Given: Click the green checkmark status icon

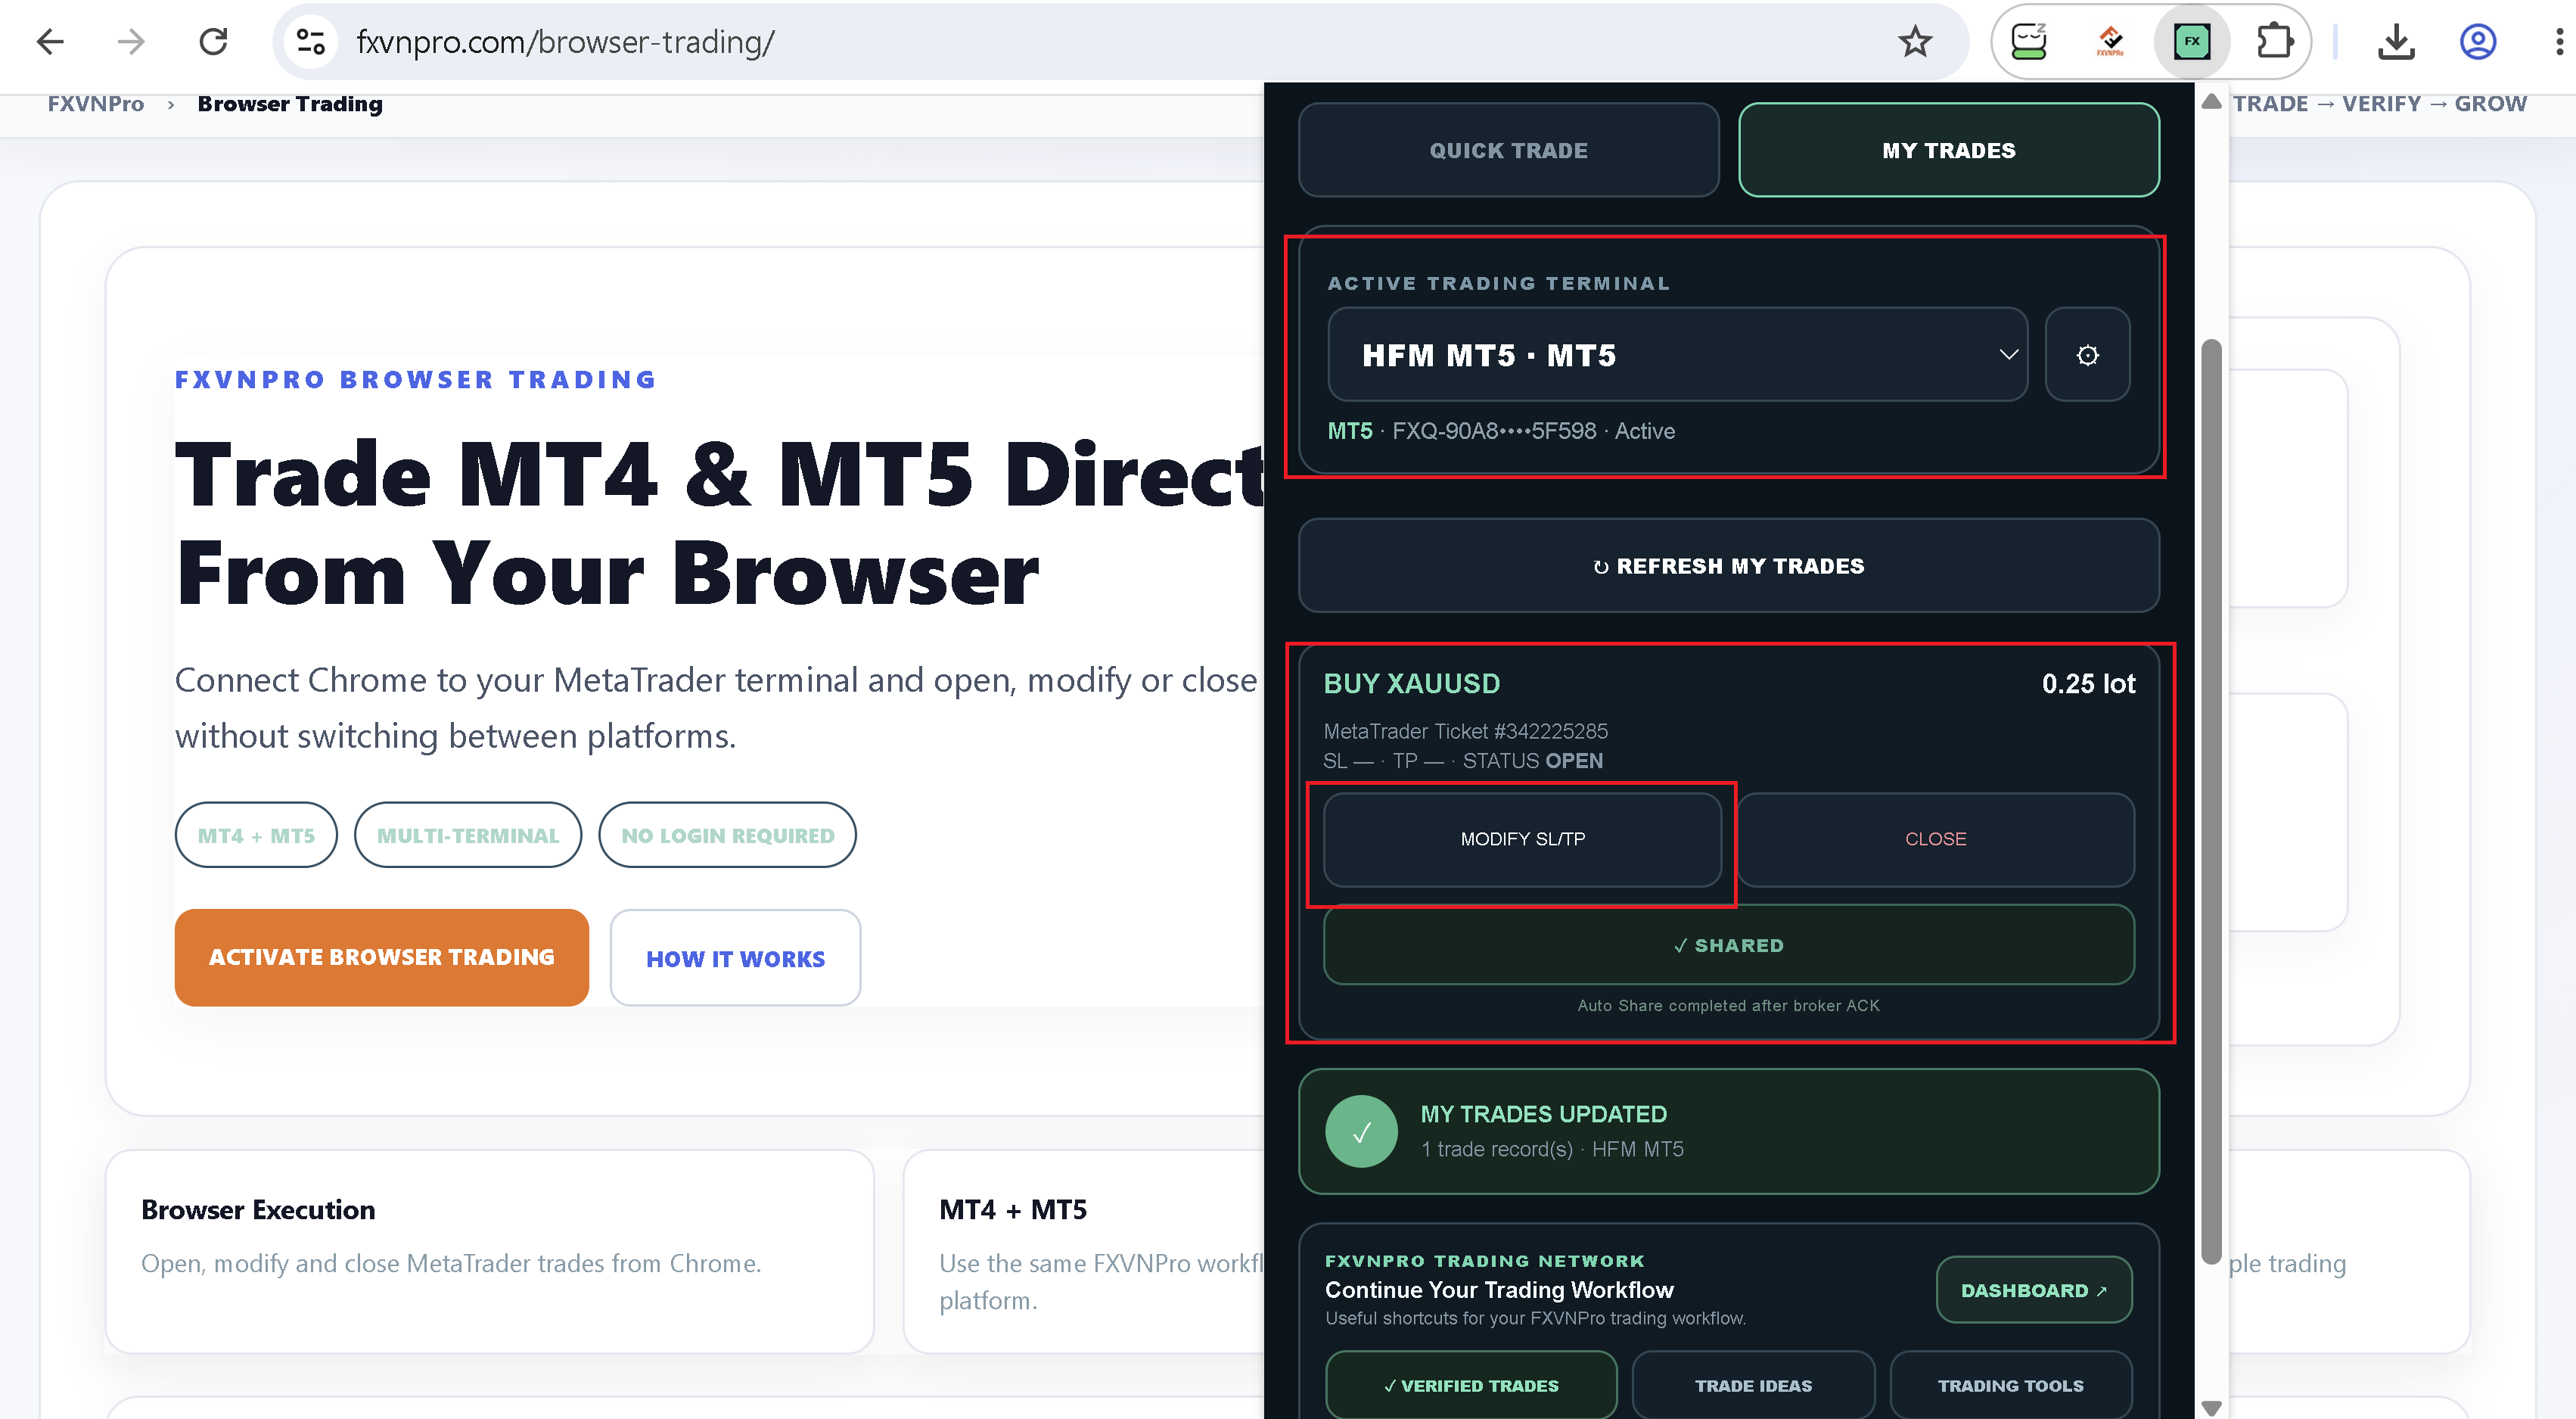Looking at the screenshot, I should (x=1361, y=1132).
